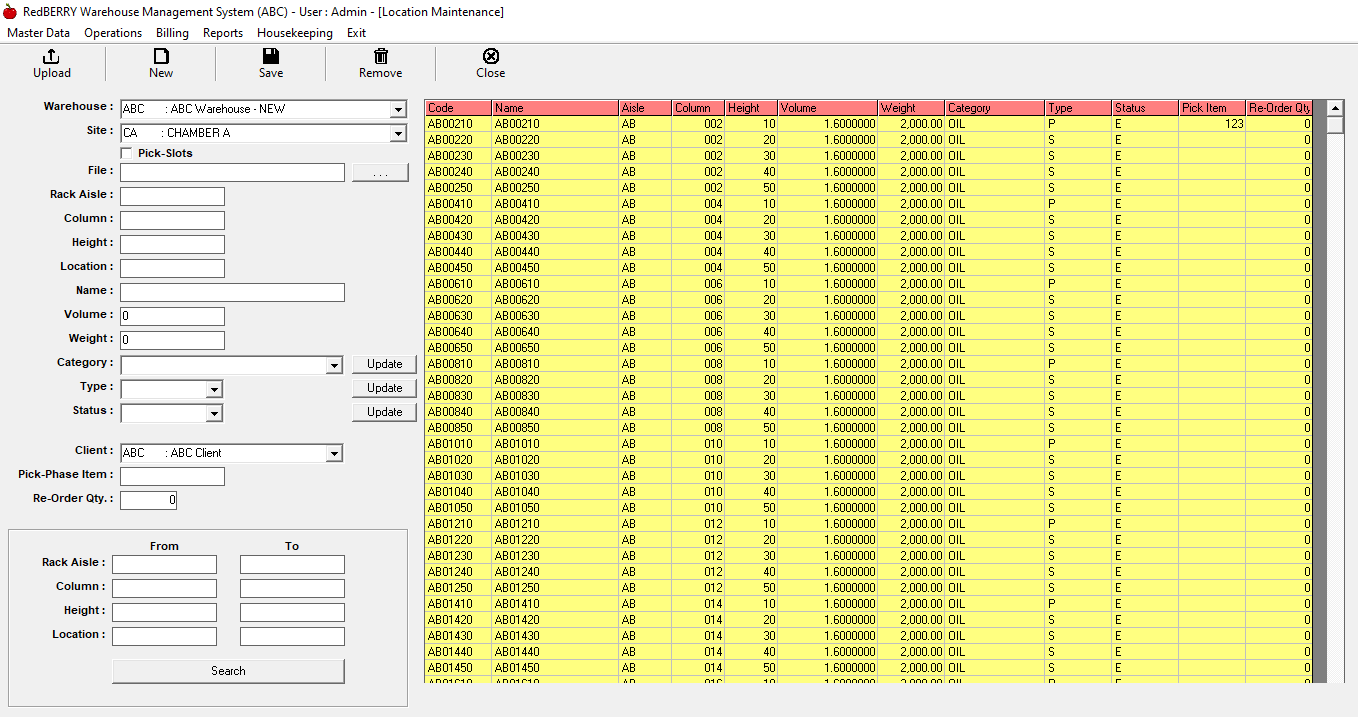Screen dimensions: 1358x717
Task: Select the row with code AB01450
Action: tap(868, 668)
